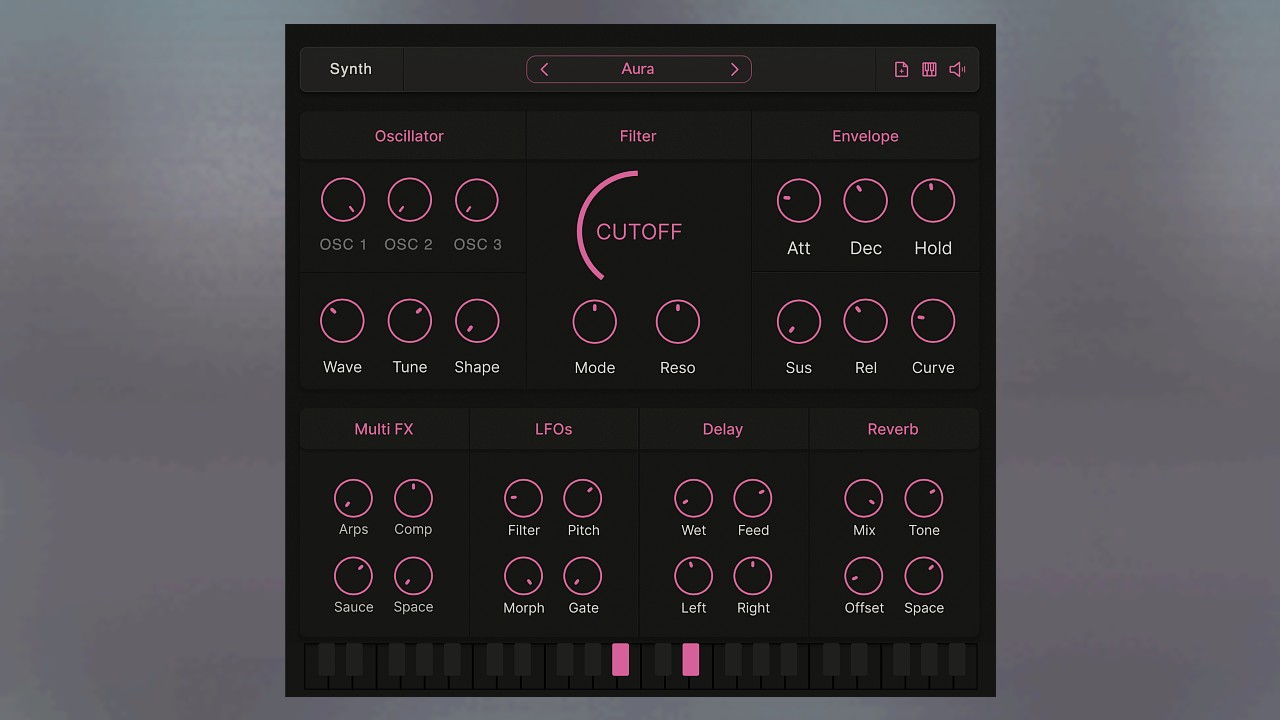Adjust the Reso knob
The height and width of the screenshot is (720, 1280).
(677, 320)
